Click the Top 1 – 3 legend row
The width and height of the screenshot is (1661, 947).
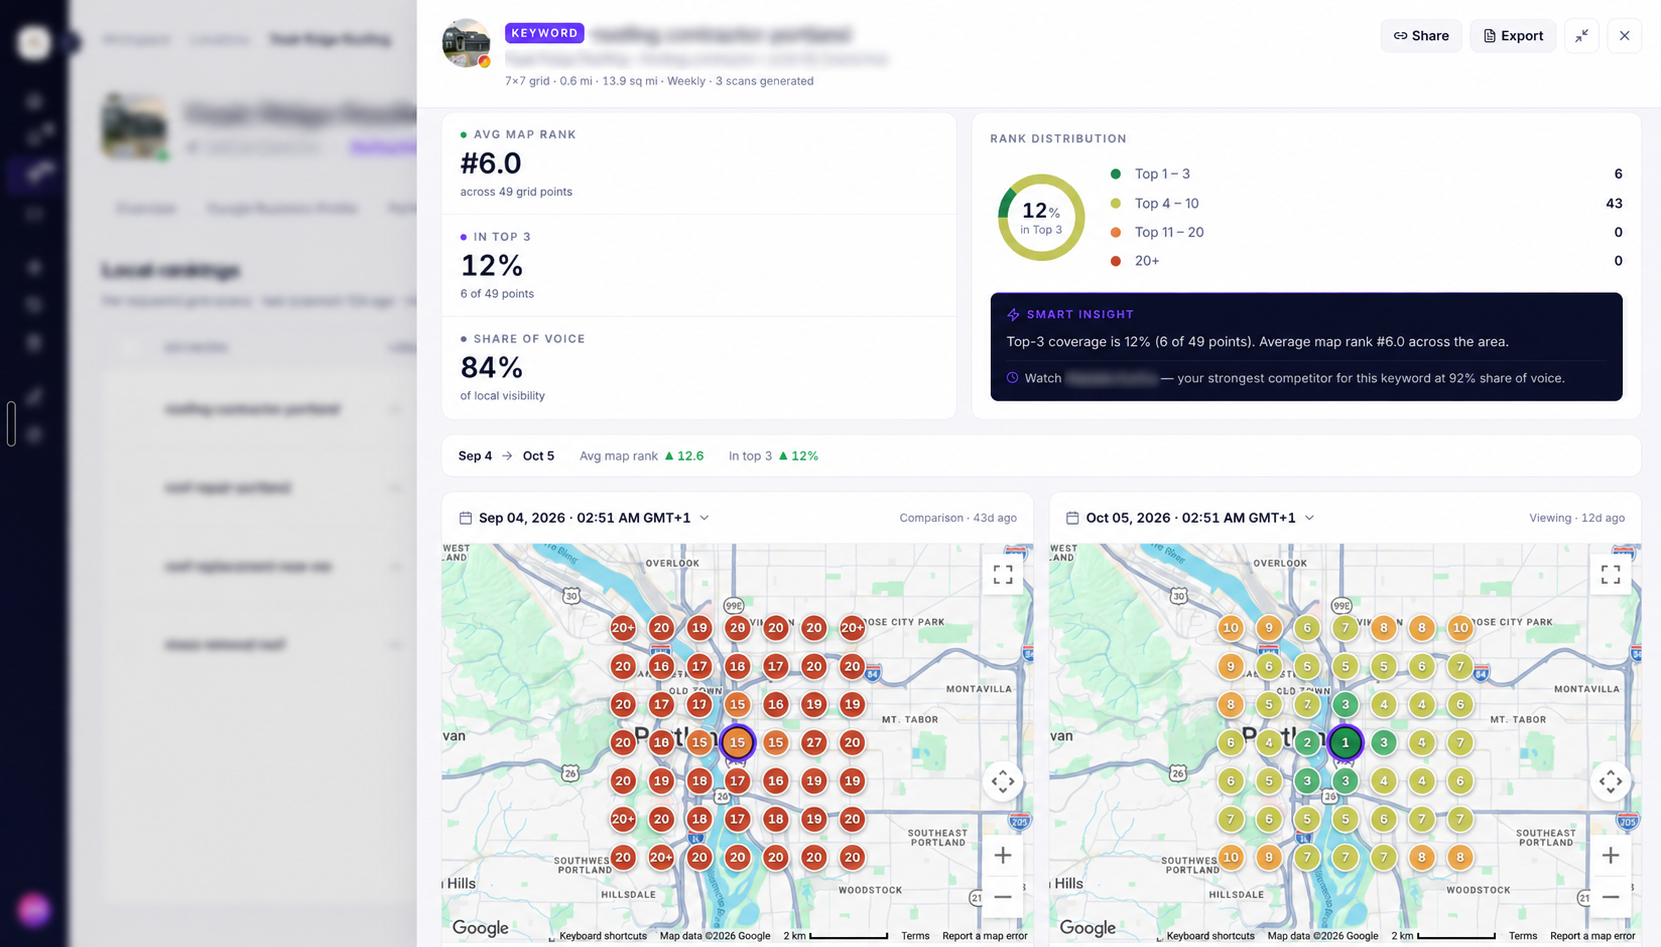pos(1366,174)
